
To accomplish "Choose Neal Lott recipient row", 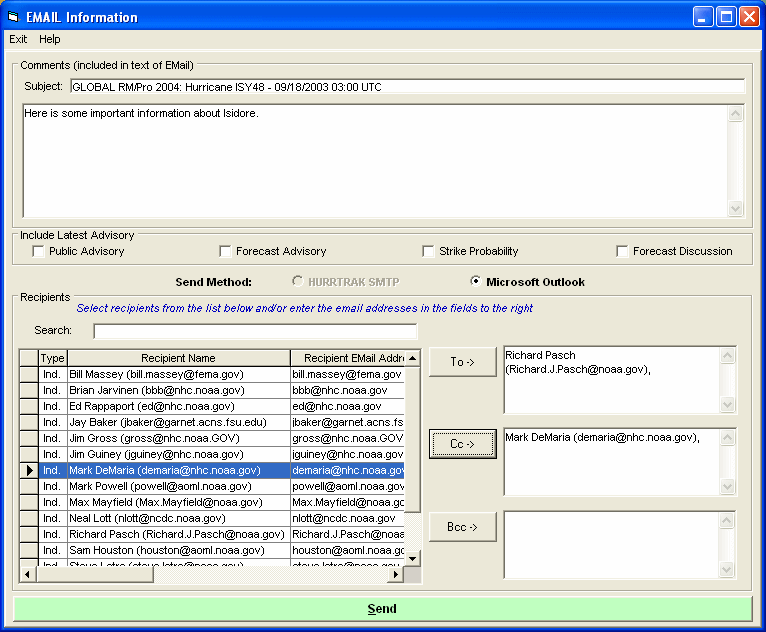I will [x=212, y=518].
